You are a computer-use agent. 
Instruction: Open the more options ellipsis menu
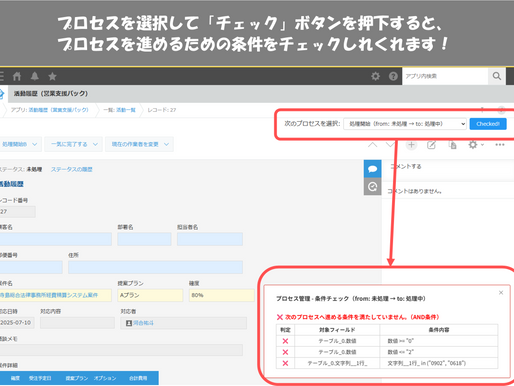500,145
